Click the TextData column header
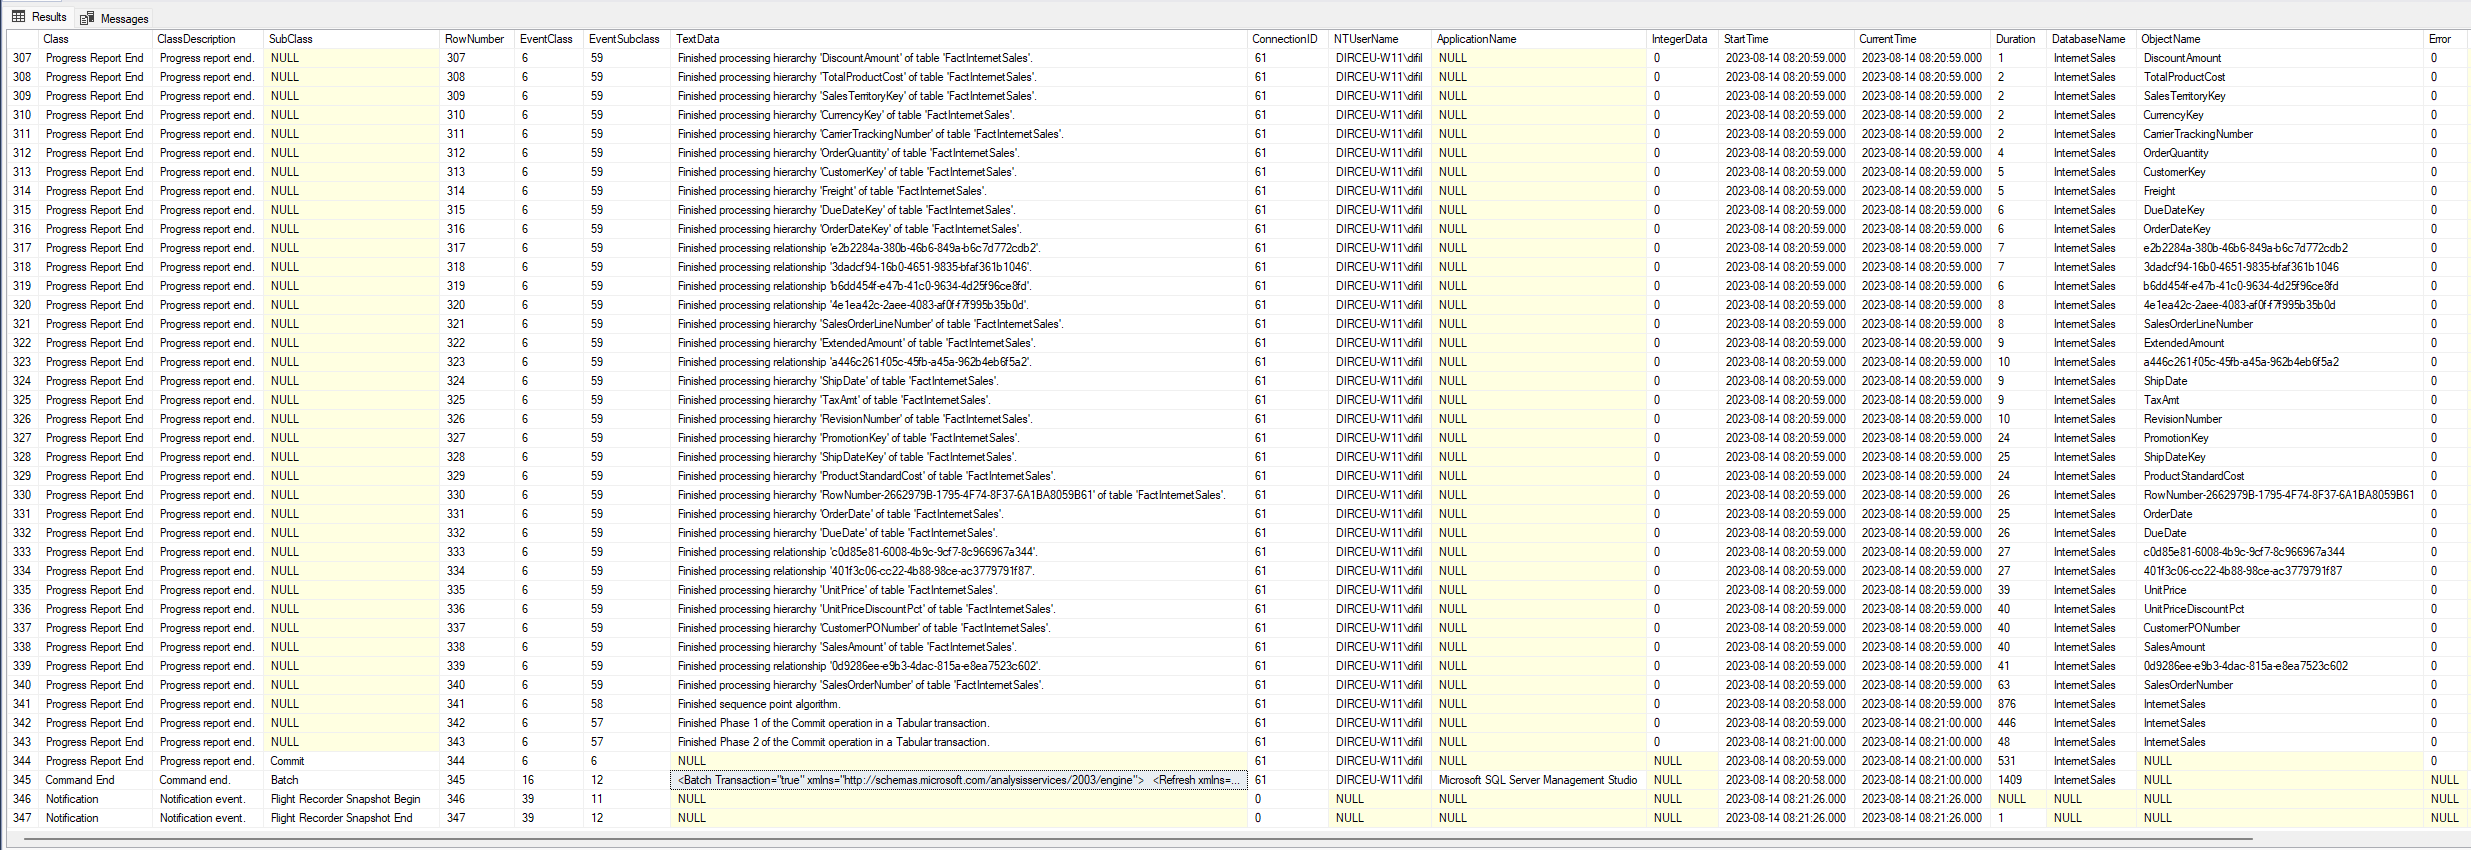The height and width of the screenshot is (850, 2471). (x=697, y=39)
